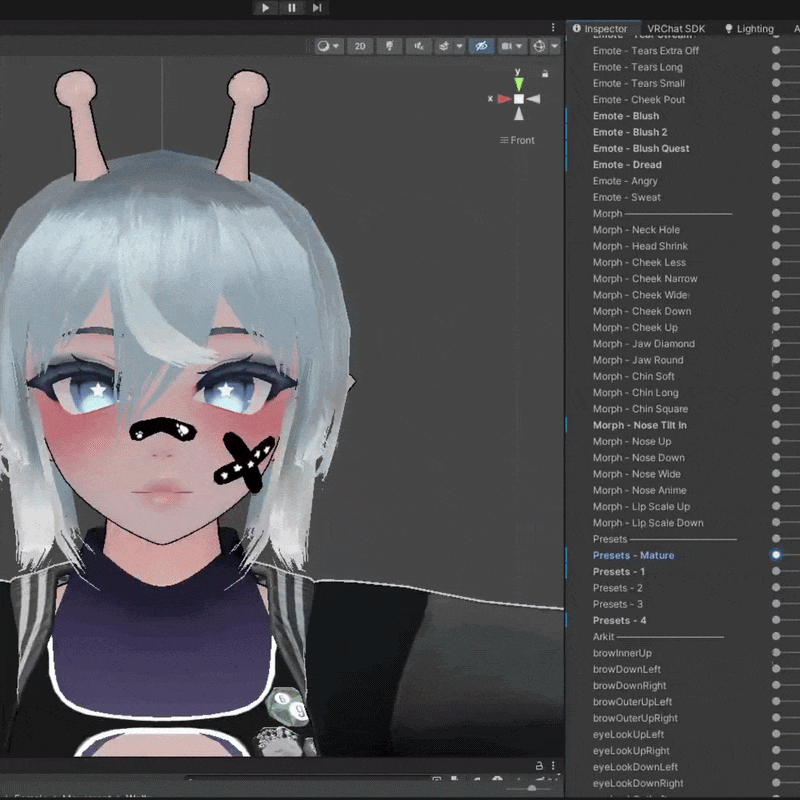Switch to the VRChat SDK tab
This screenshot has height=800, width=800.
(x=676, y=29)
